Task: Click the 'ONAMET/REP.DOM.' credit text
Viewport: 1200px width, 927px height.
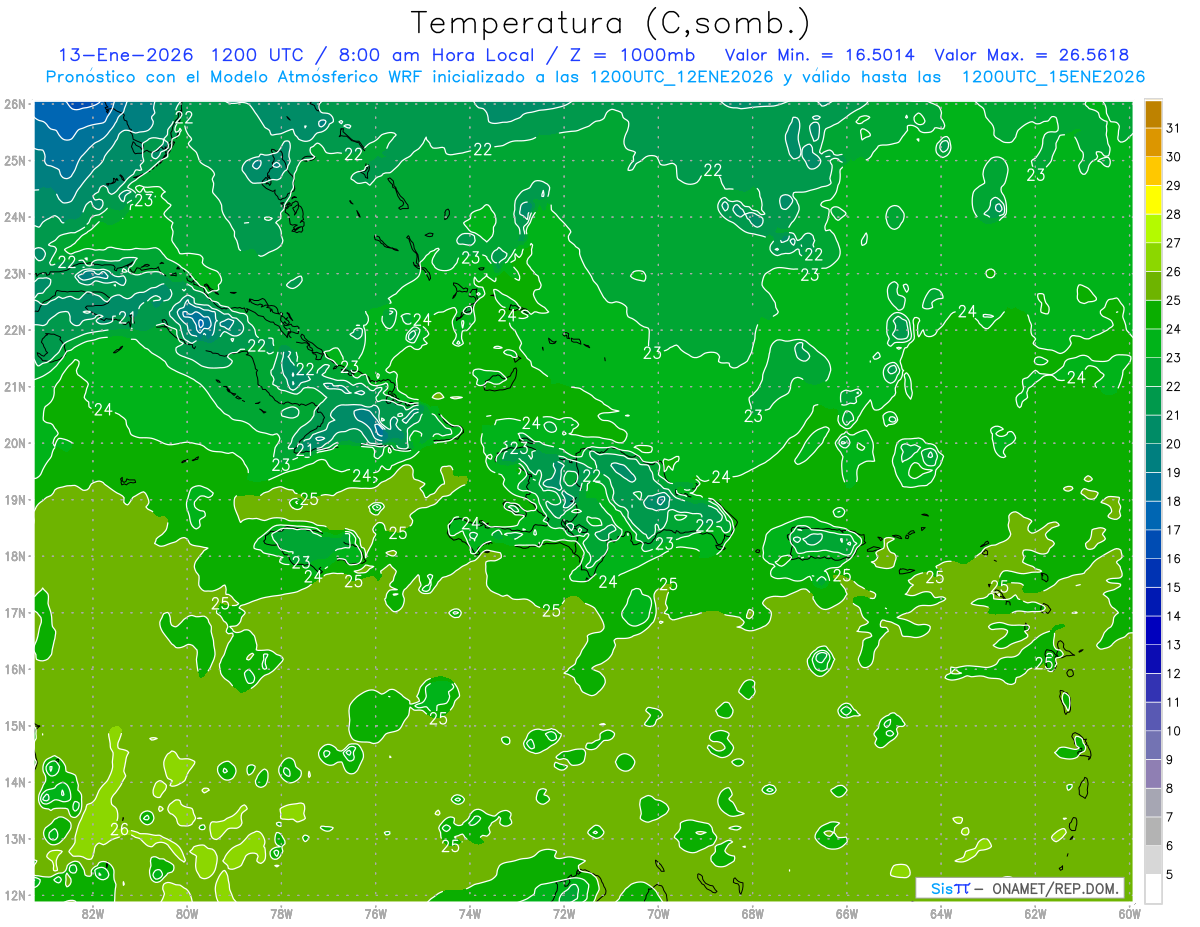Action: click(1056, 888)
